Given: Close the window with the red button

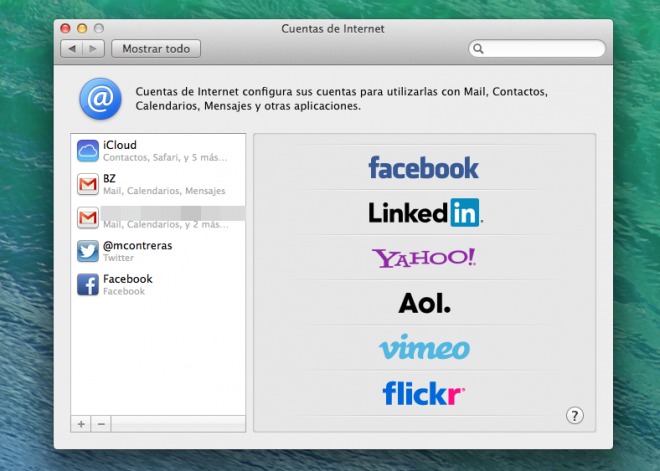Looking at the screenshot, I should coord(65,28).
